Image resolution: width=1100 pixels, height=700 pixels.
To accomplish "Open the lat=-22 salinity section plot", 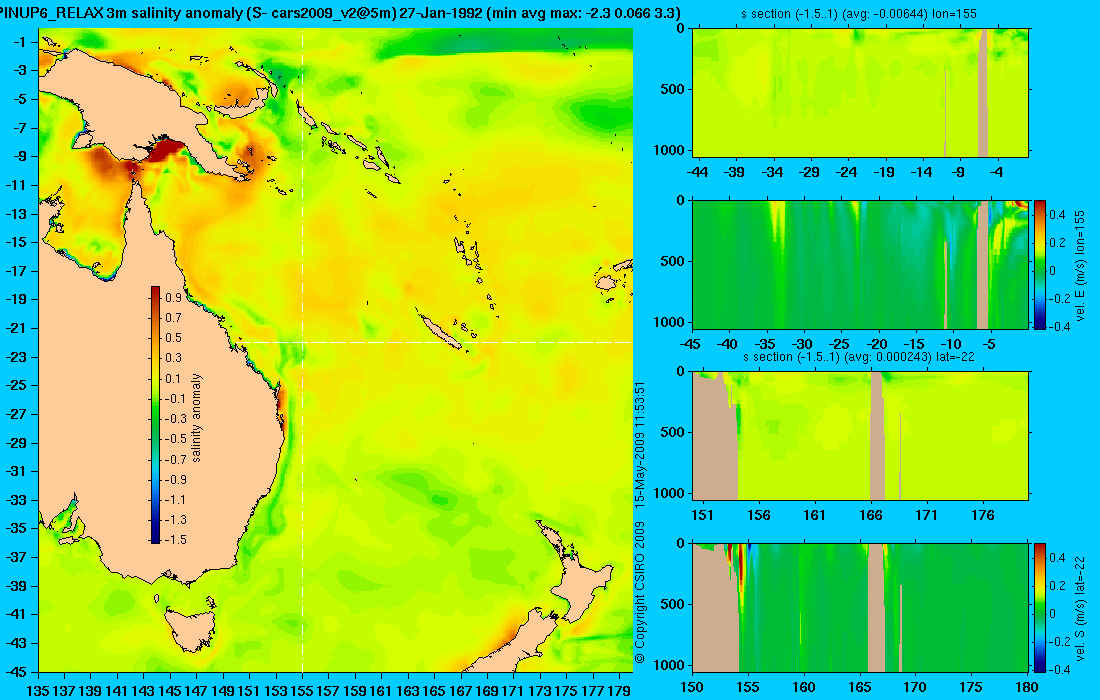I will 860,436.
